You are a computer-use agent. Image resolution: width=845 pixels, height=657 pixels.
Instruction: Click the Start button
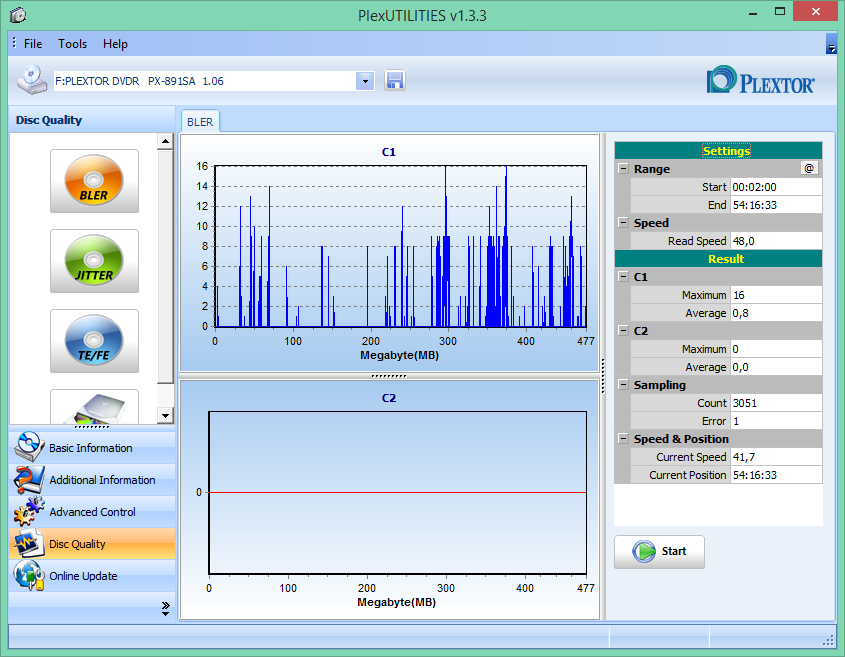659,551
